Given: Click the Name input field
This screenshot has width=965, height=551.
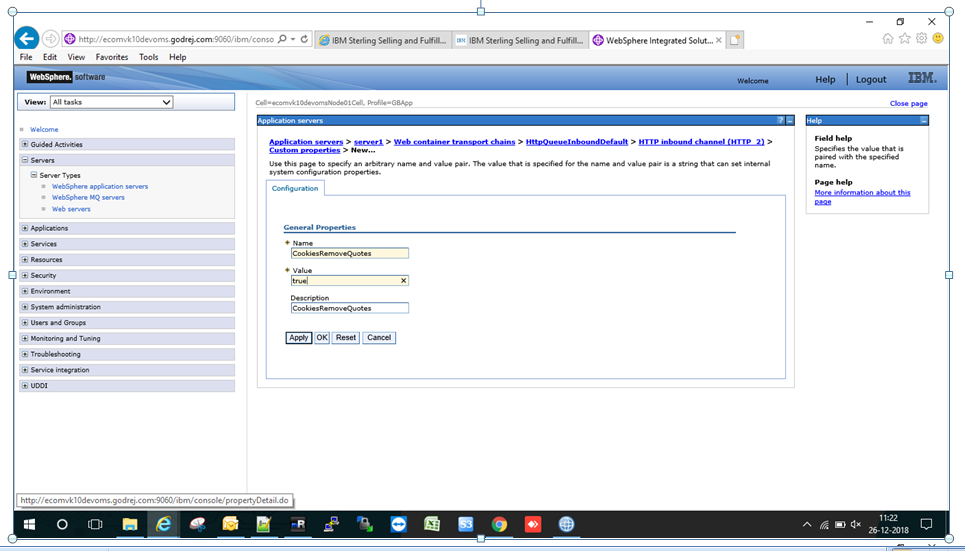Looking at the screenshot, I should (x=350, y=253).
